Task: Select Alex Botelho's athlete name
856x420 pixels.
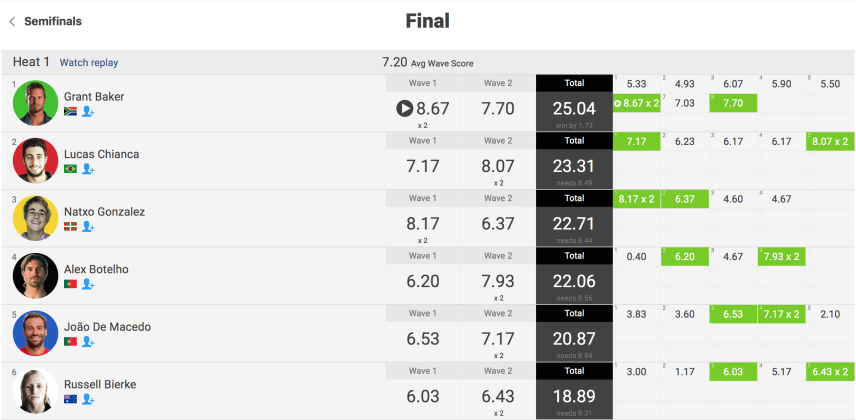Action: 96,269
